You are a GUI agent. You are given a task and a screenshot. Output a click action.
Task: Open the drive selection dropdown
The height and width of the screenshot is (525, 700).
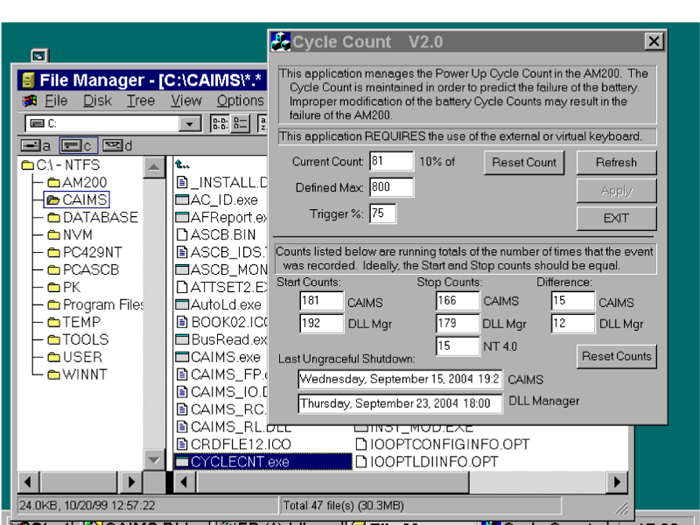(189, 123)
